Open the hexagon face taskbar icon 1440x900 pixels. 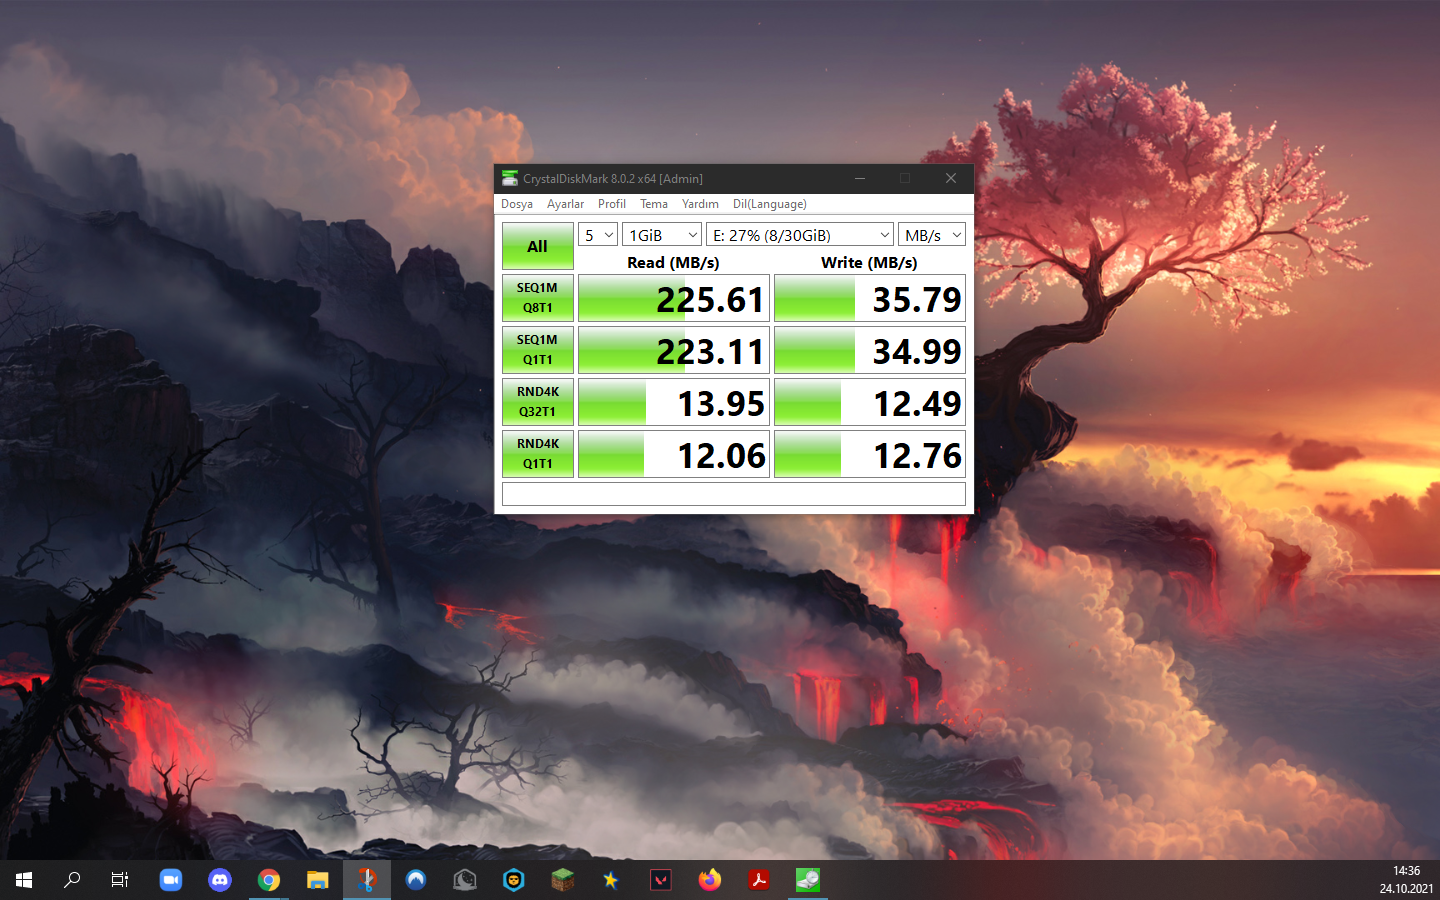pyautogui.click(x=514, y=880)
